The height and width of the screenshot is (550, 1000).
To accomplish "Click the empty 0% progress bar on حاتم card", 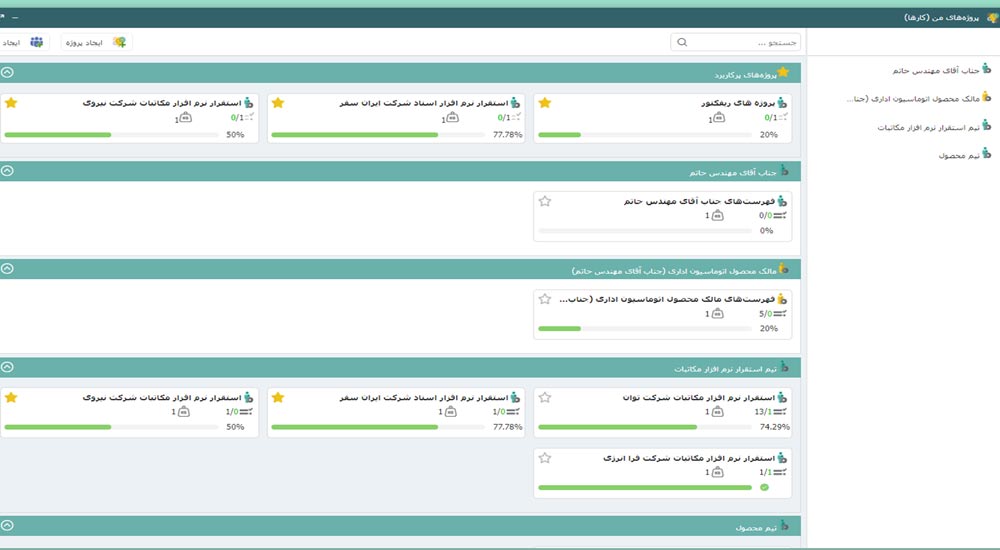I will pos(645,230).
